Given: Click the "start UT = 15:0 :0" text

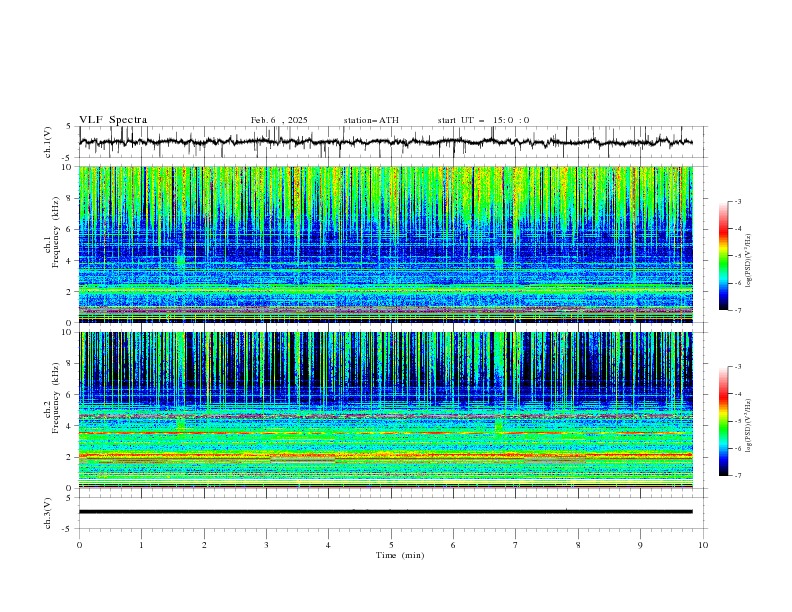Looking at the screenshot, I should pos(483,120).
